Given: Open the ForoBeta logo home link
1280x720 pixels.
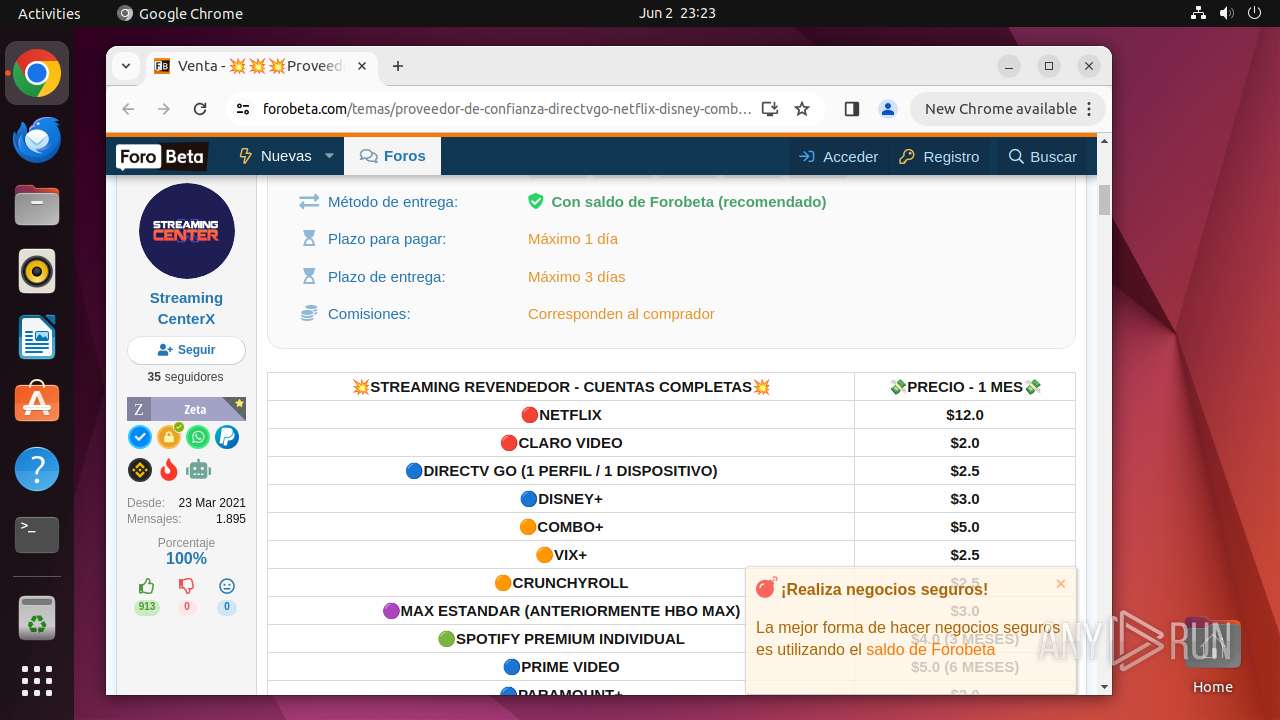Looking at the screenshot, I should click(161, 156).
